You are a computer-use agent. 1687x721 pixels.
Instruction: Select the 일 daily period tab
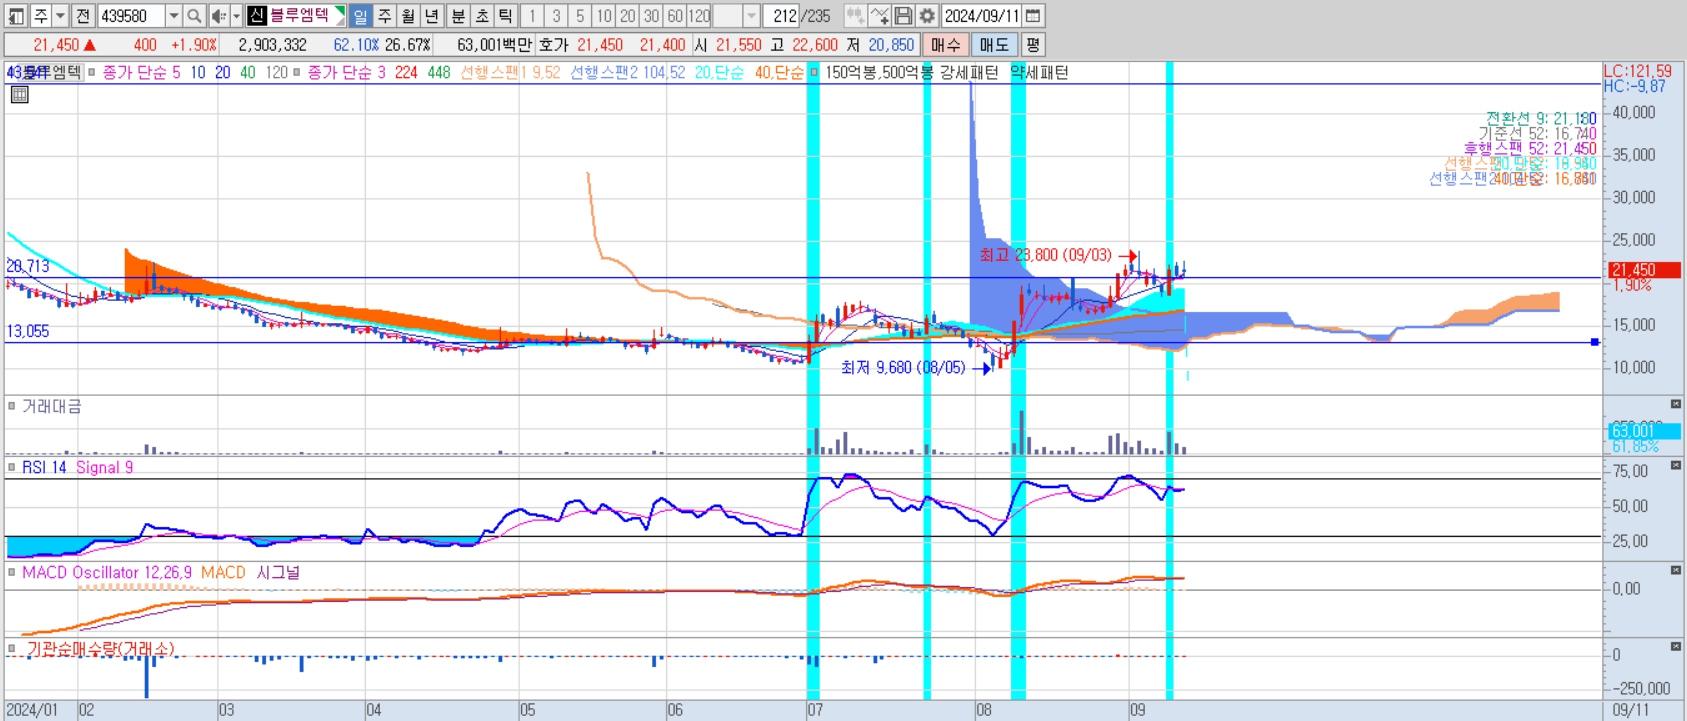(x=360, y=16)
